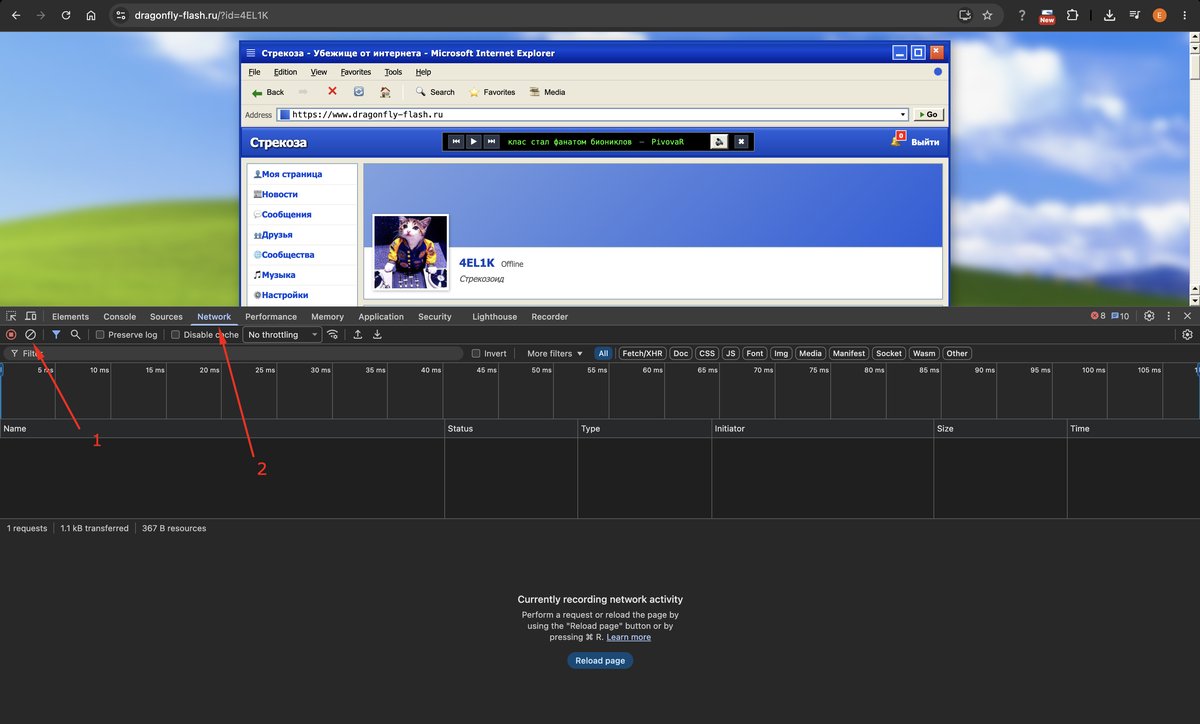Toggle the CSS request type filter

pyautogui.click(x=707, y=354)
